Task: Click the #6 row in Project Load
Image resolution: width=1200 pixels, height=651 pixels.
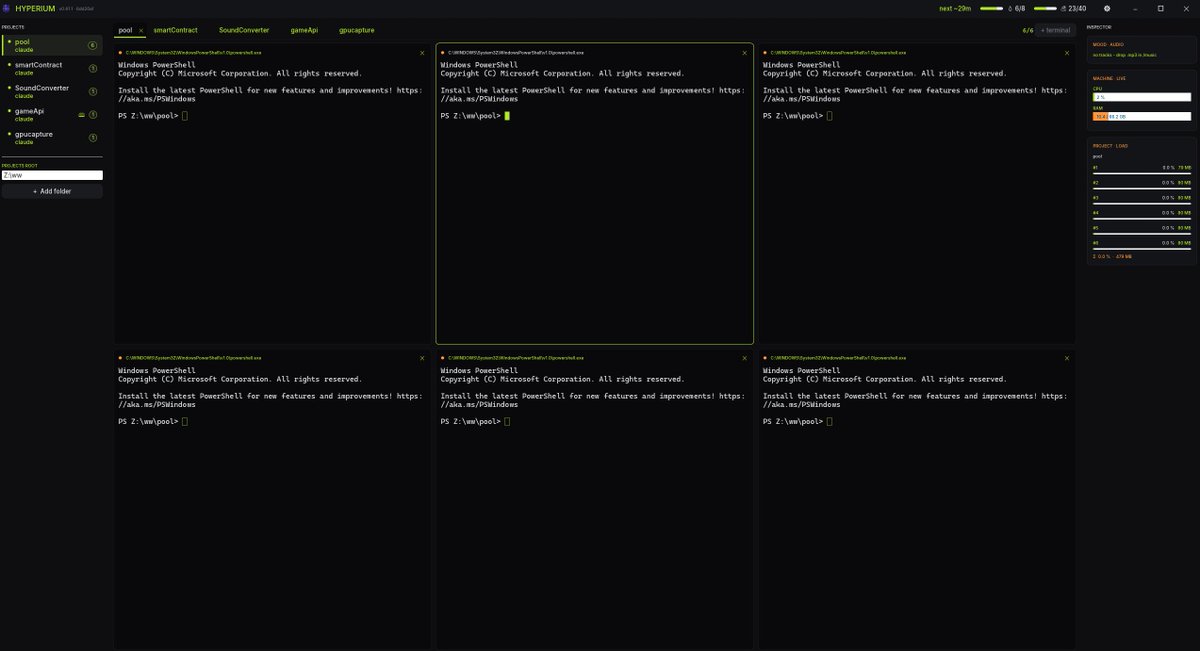Action: (1142, 244)
